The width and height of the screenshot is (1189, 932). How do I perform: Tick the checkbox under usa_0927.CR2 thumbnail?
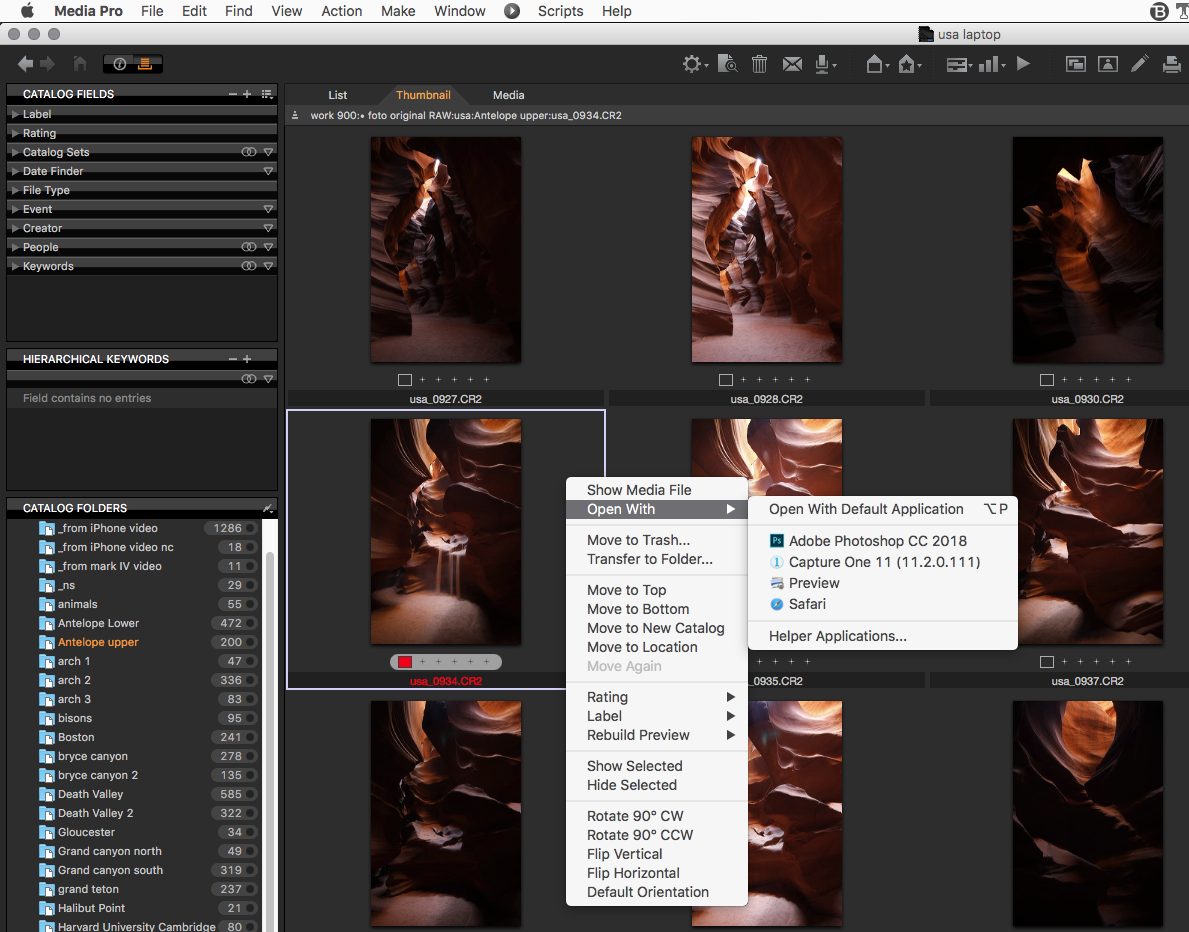[x=404, y=380]
